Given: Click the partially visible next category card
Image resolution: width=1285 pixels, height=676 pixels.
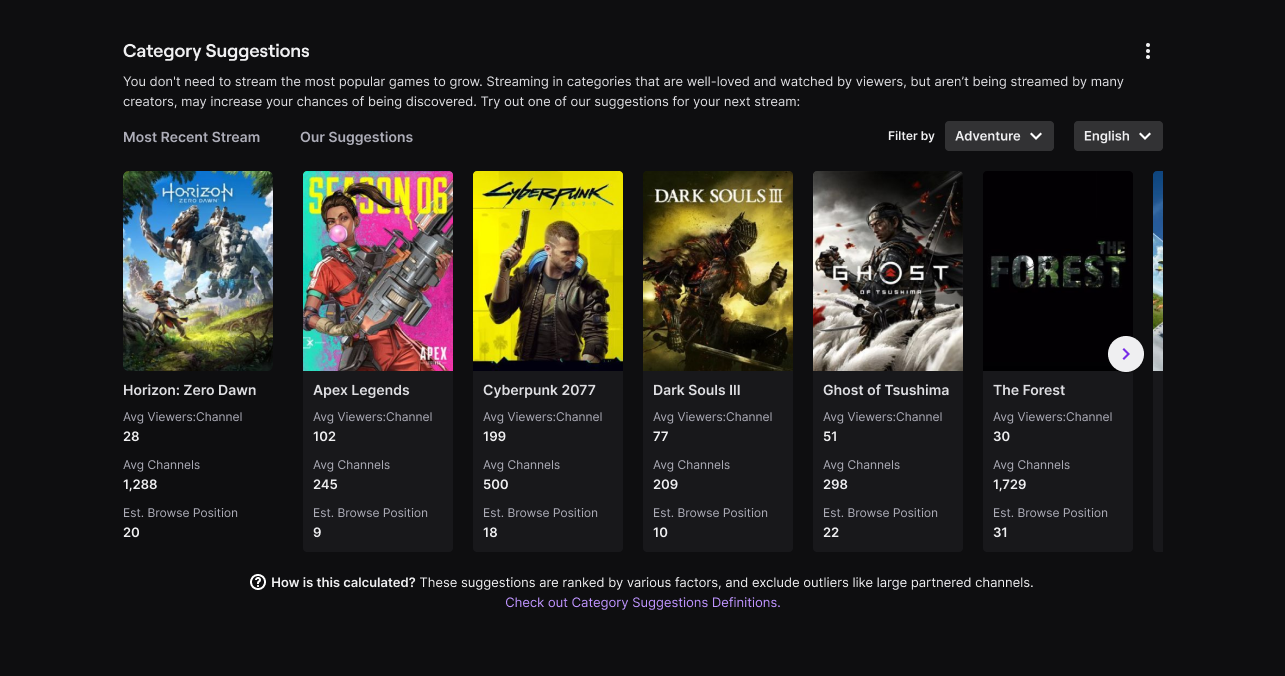Looking at the screenshot, I should tap(1159, 270).
